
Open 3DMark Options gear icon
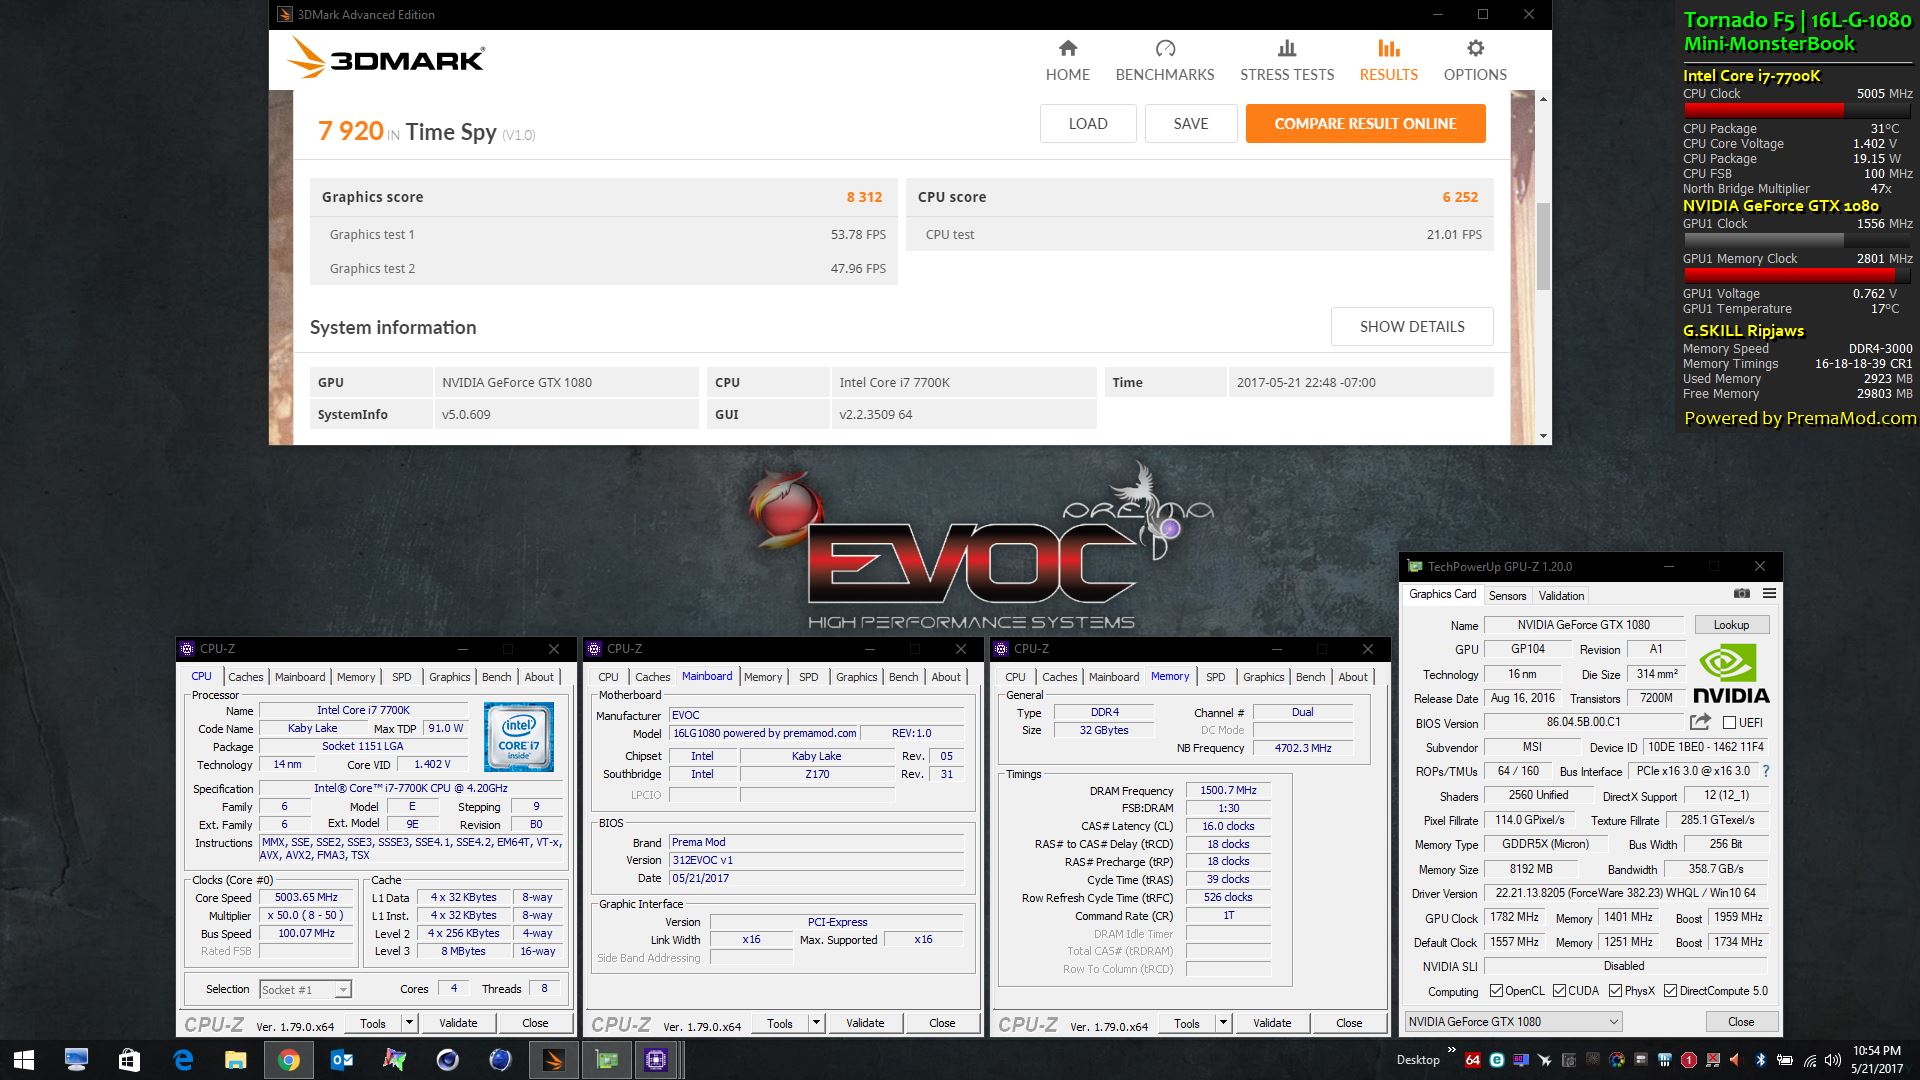pyautogui.click(x=1475, y=48)
